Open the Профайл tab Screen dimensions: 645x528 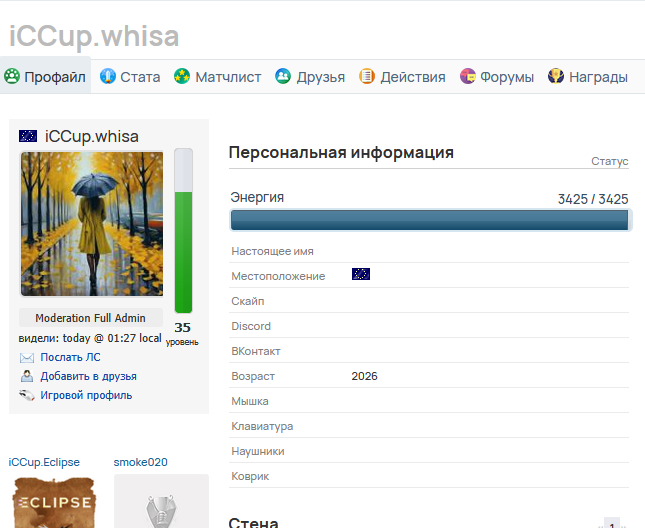pyautogui.click(x=45, y=77)
